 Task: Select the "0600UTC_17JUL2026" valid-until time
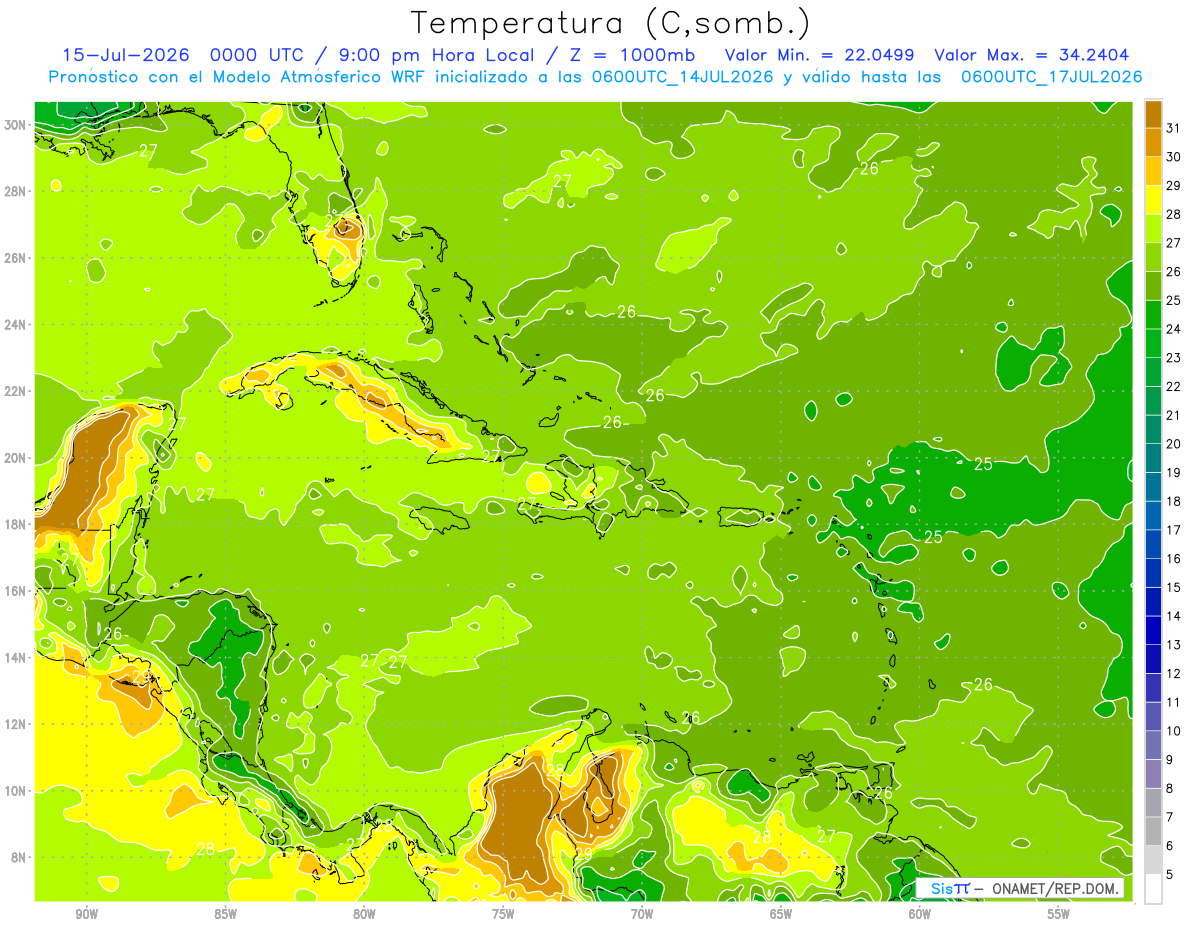click(x=1052, y=76)
